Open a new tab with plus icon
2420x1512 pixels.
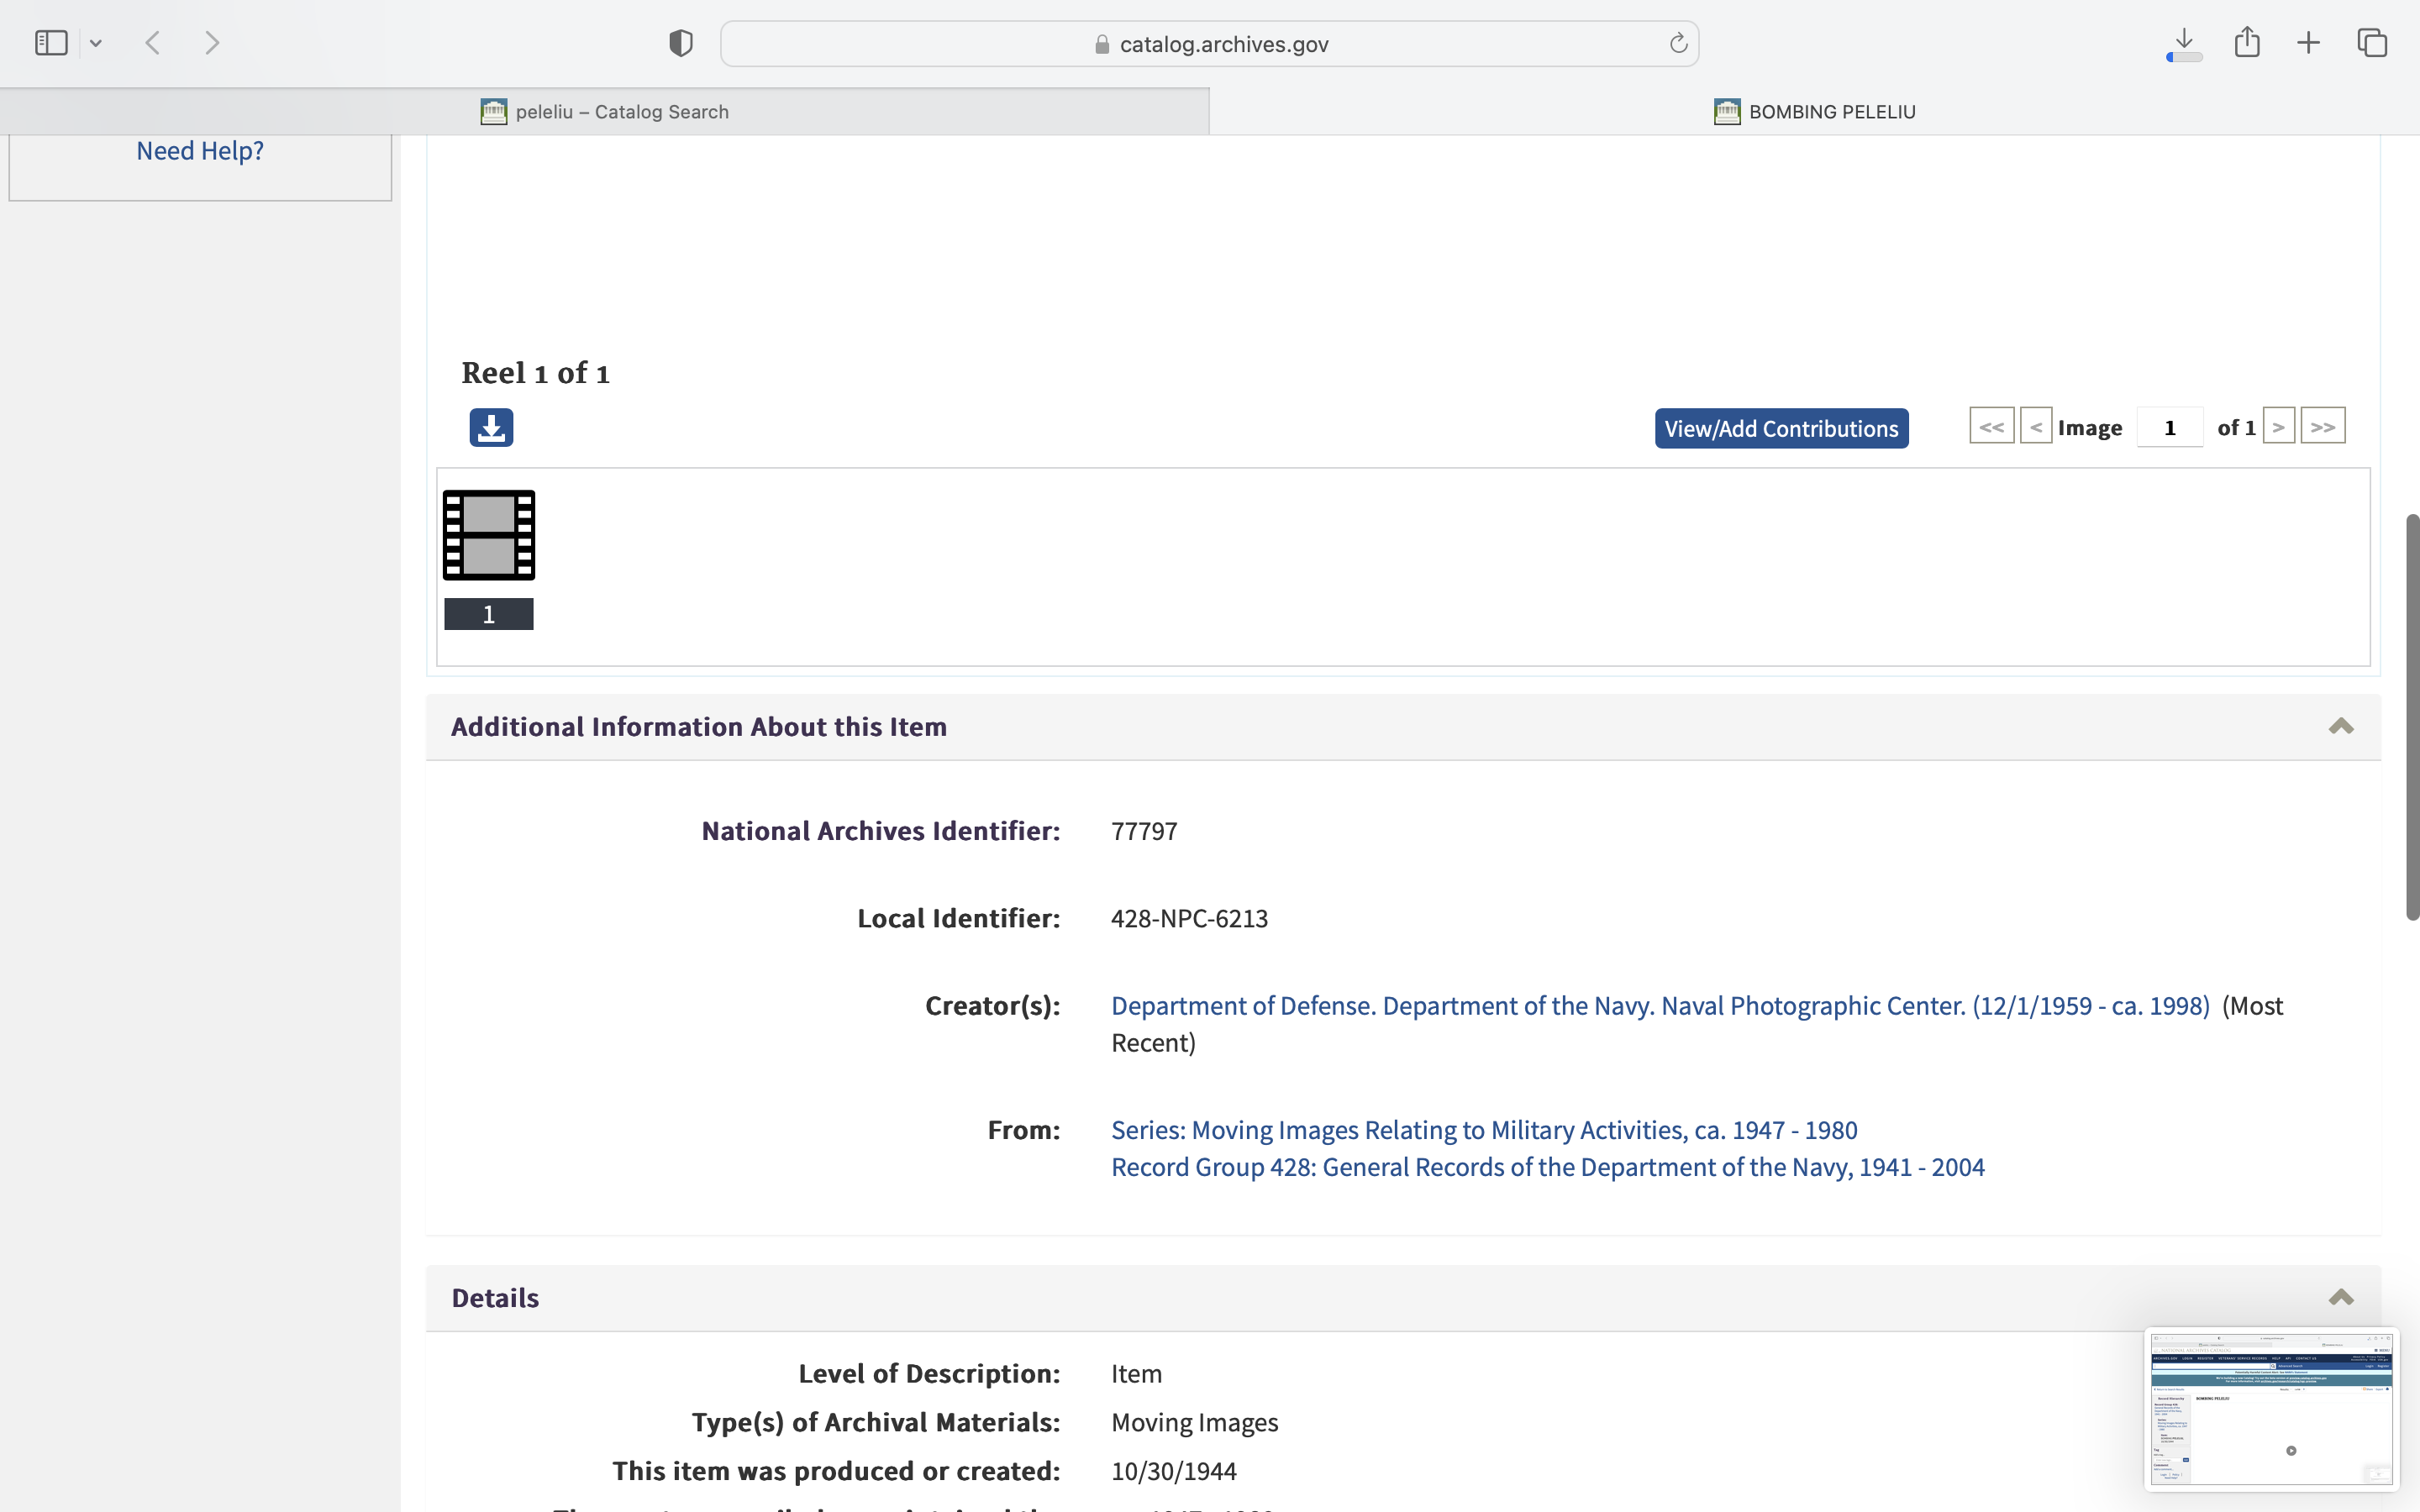point(2308,43)
